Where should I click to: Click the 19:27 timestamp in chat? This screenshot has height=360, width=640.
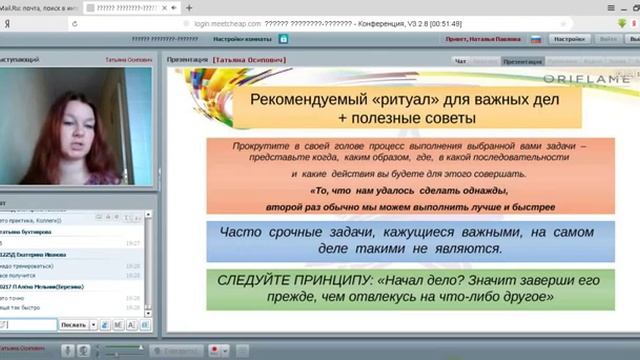133,243
